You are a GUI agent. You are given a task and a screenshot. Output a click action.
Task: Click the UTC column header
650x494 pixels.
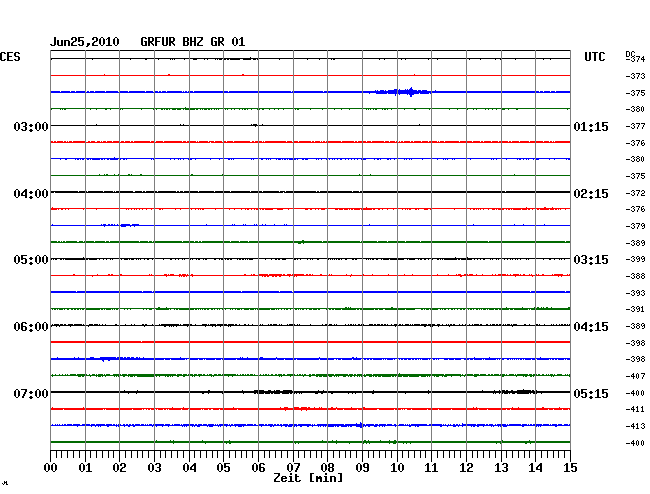click(x=594, y=57)
